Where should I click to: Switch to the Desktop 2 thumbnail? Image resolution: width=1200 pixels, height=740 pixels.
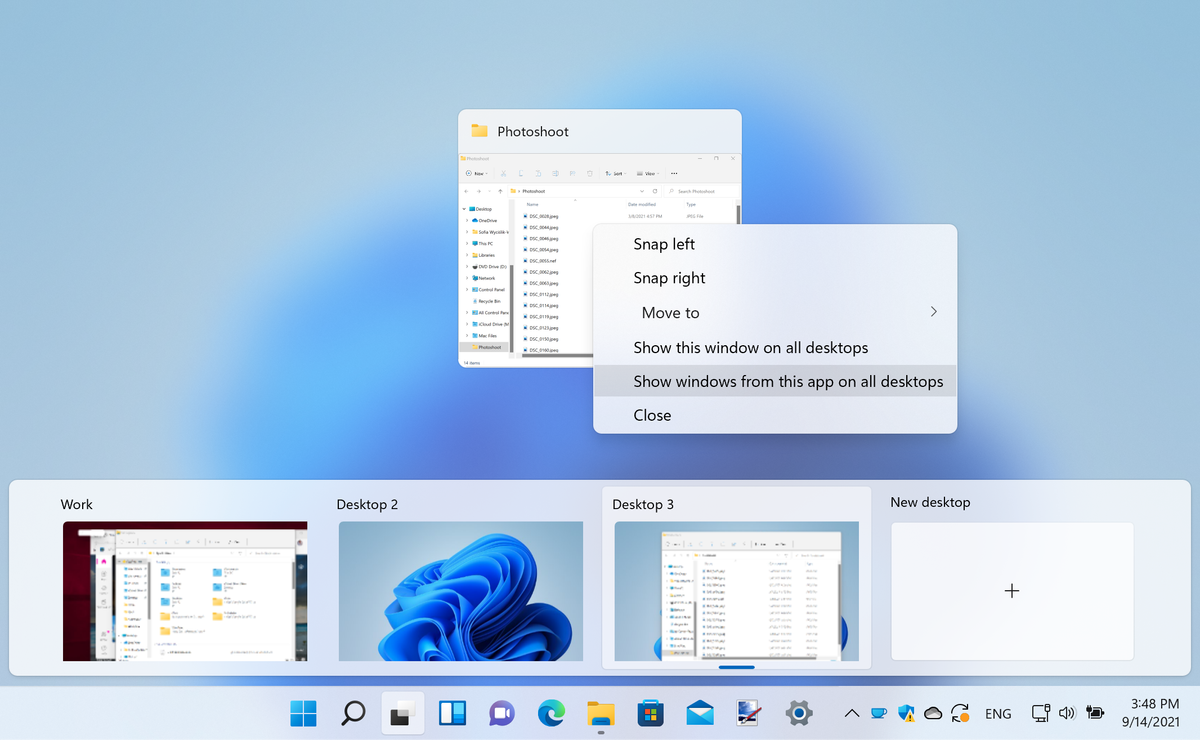[460, 590]
